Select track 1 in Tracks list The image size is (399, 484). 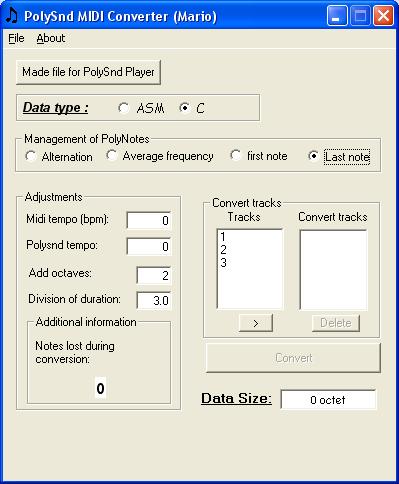pyautogui.click(x=249, y=237)
